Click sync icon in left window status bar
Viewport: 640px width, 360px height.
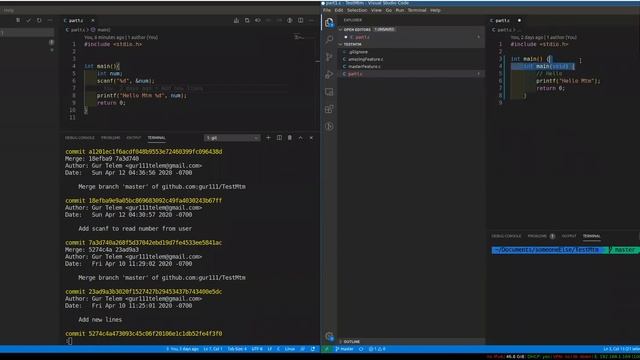pyautogui.click(x=313, y=349)
